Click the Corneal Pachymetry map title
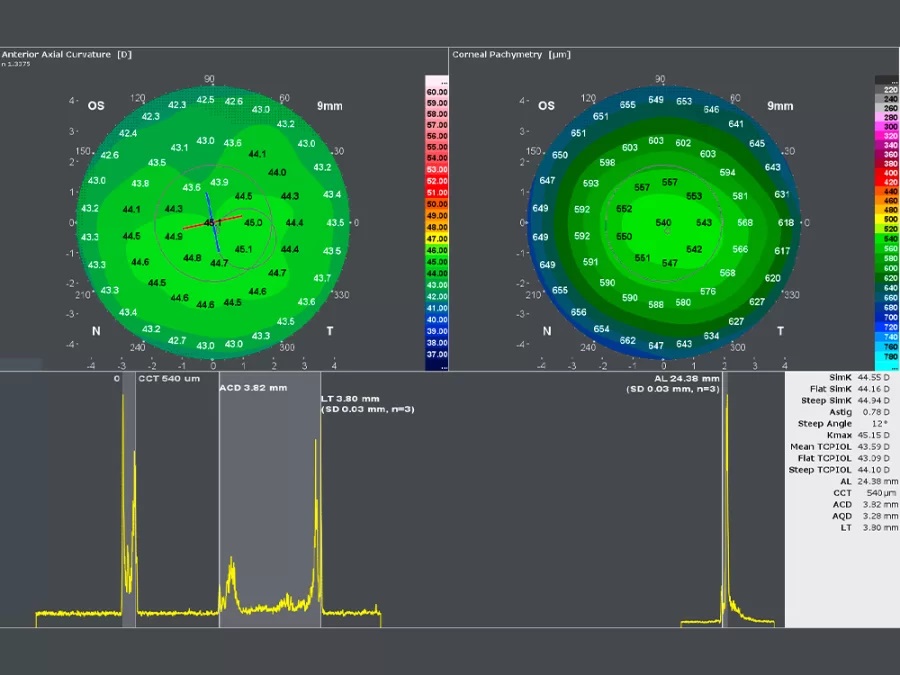The height and width of the screenshot is (675, 900). [511, 54]
